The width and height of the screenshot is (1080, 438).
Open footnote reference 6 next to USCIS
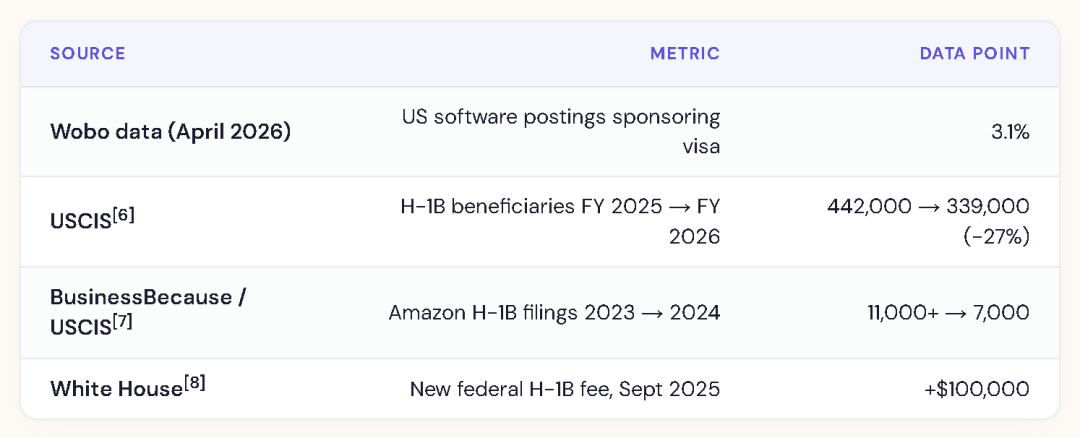125,215
